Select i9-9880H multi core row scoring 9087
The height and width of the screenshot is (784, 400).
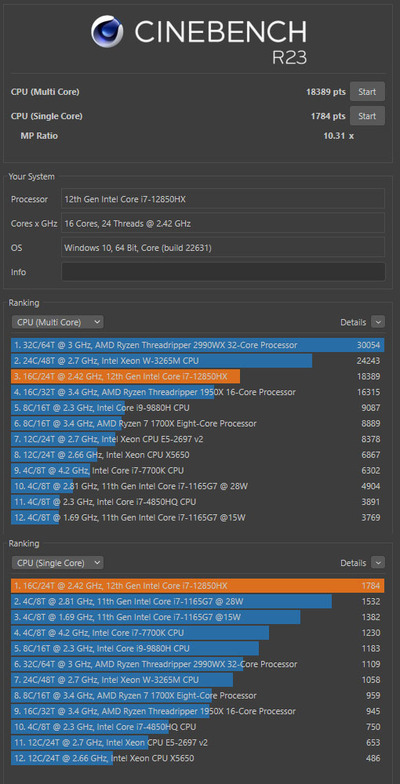click(x=198, y=408)
